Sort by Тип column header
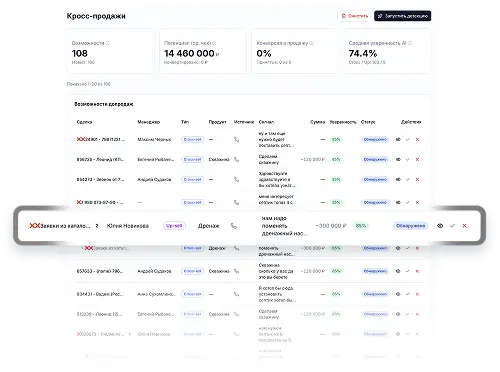500x372 pixels. pos(185,122)
